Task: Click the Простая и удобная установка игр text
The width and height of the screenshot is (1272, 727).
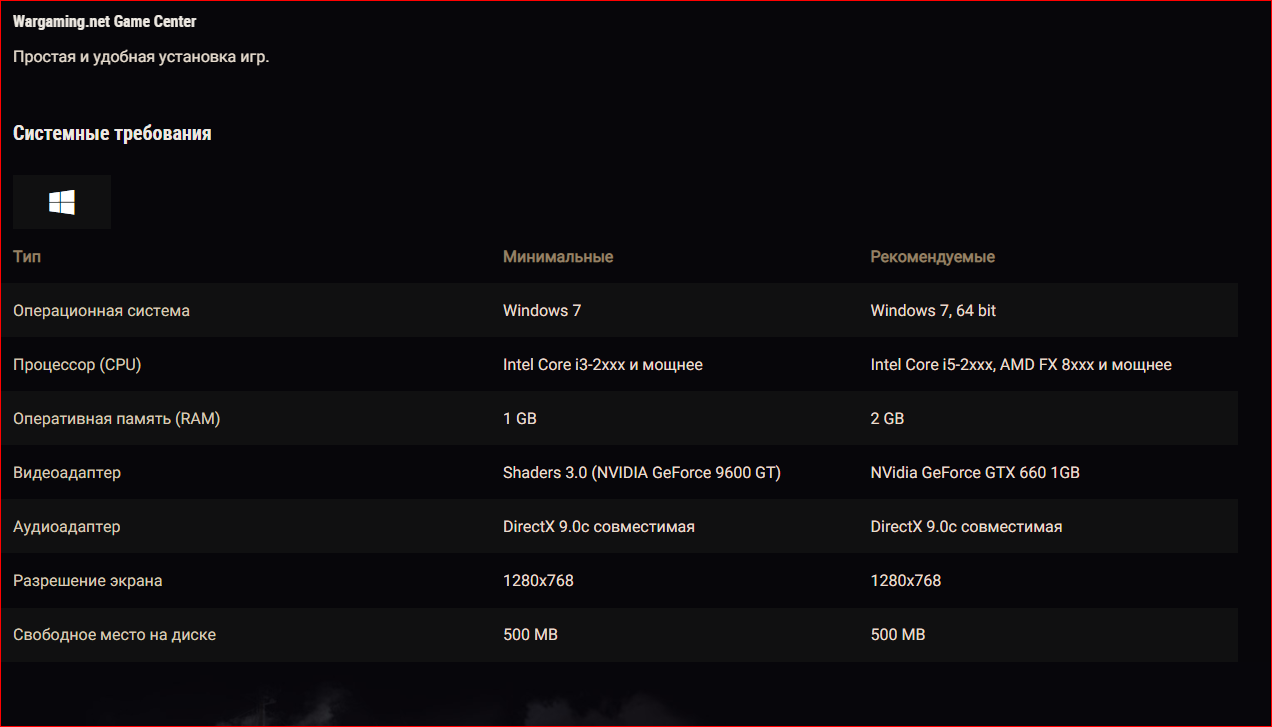Action: point(141,57)
